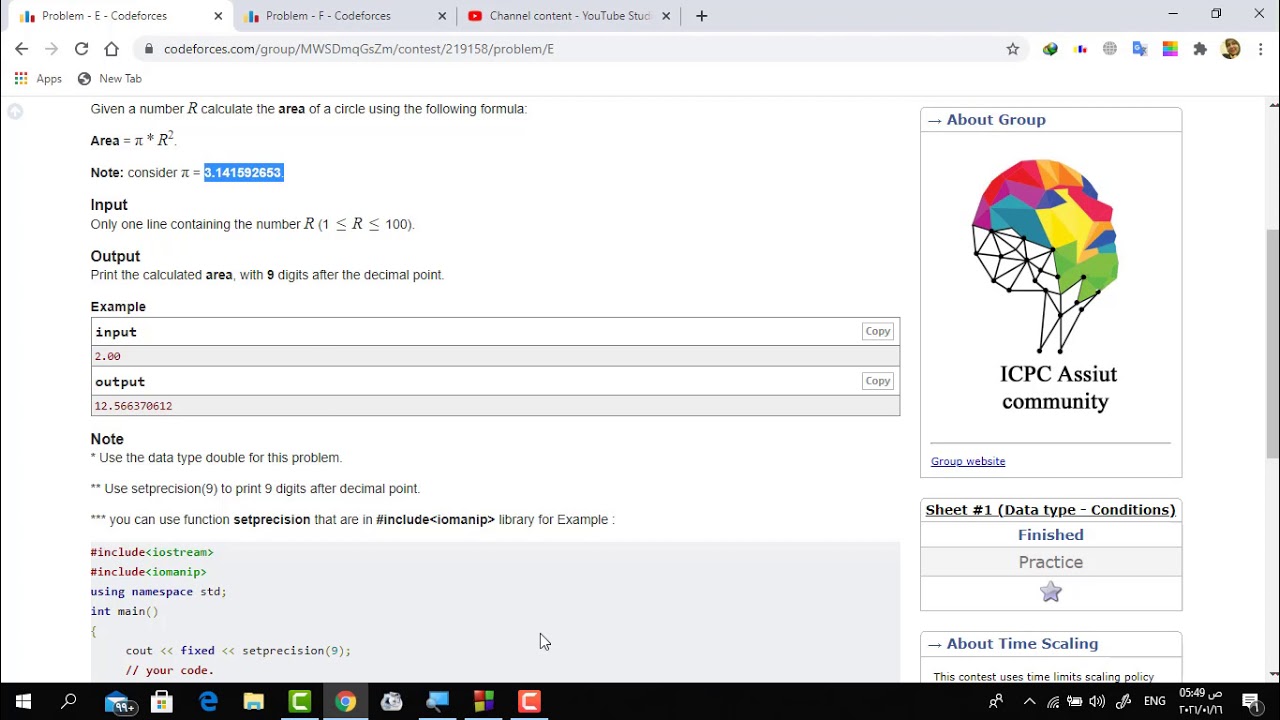Close the YouTube Studio tab
The width and height of the screenshot is (1280, 720).
[666, 16]
